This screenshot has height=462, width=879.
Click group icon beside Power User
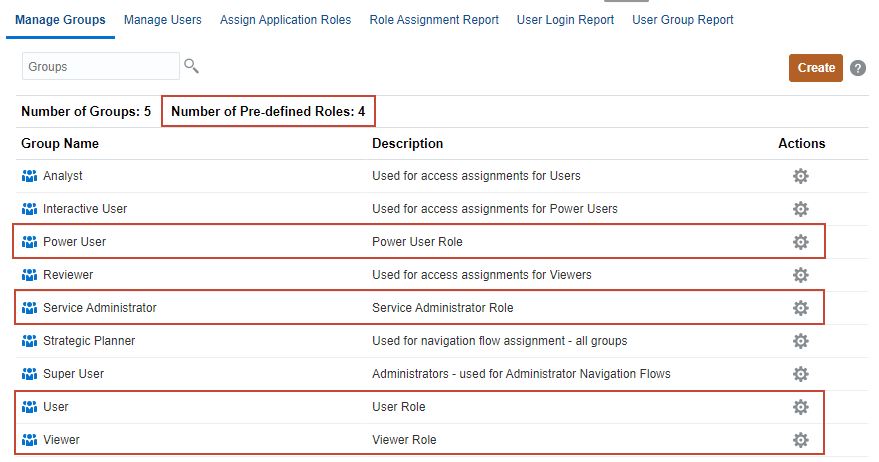29,242
